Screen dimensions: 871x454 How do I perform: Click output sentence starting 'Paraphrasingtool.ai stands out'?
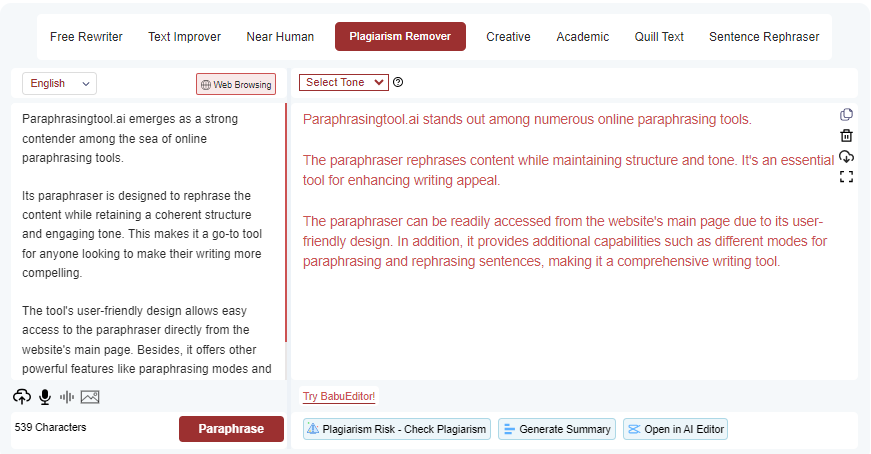point(527,119)
